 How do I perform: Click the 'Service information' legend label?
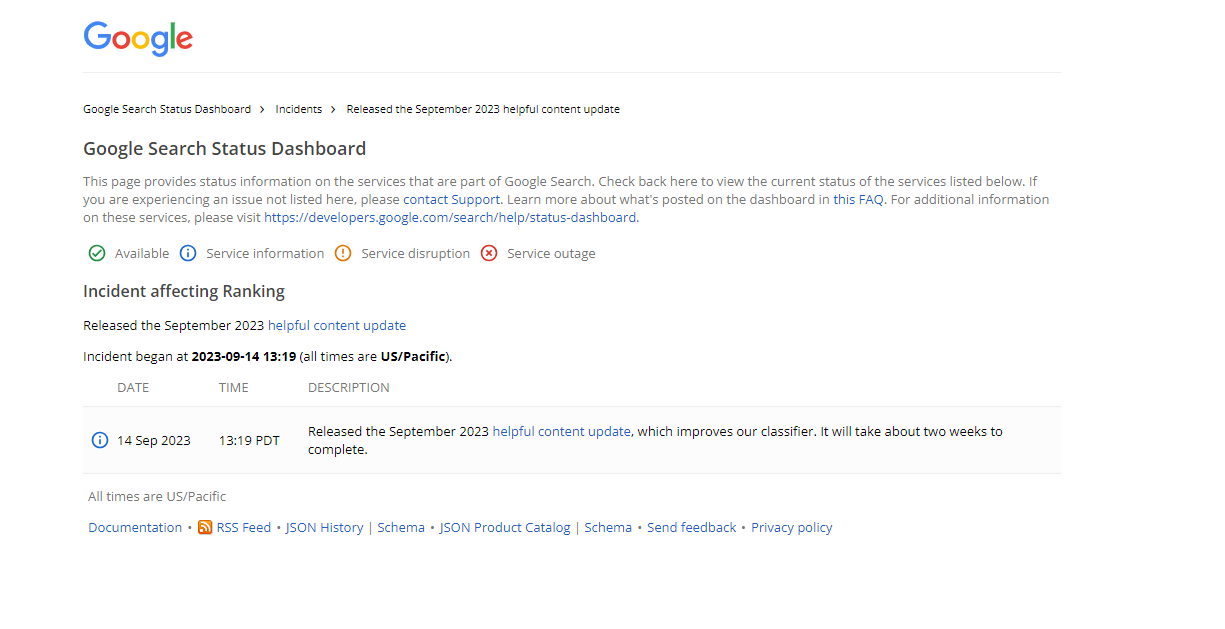pyautogui.click(x=265, y=253)
